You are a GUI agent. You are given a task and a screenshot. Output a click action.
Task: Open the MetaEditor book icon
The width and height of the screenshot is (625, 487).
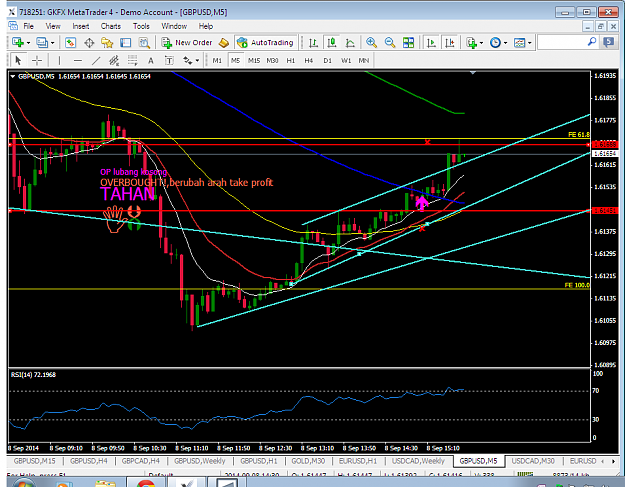pos(224,42)
